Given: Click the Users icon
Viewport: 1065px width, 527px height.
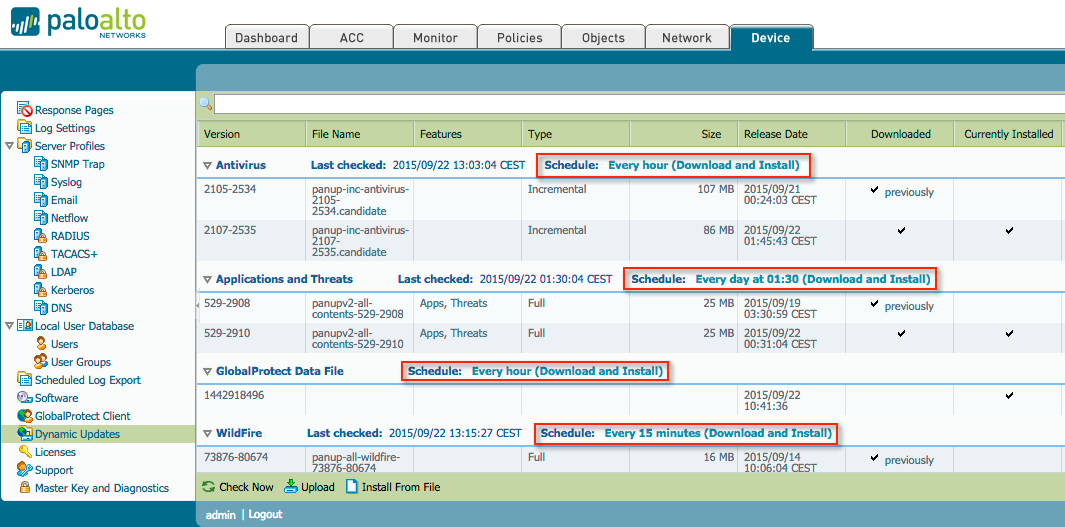Looking at the screenshot, I should click(x=41, y=344).
